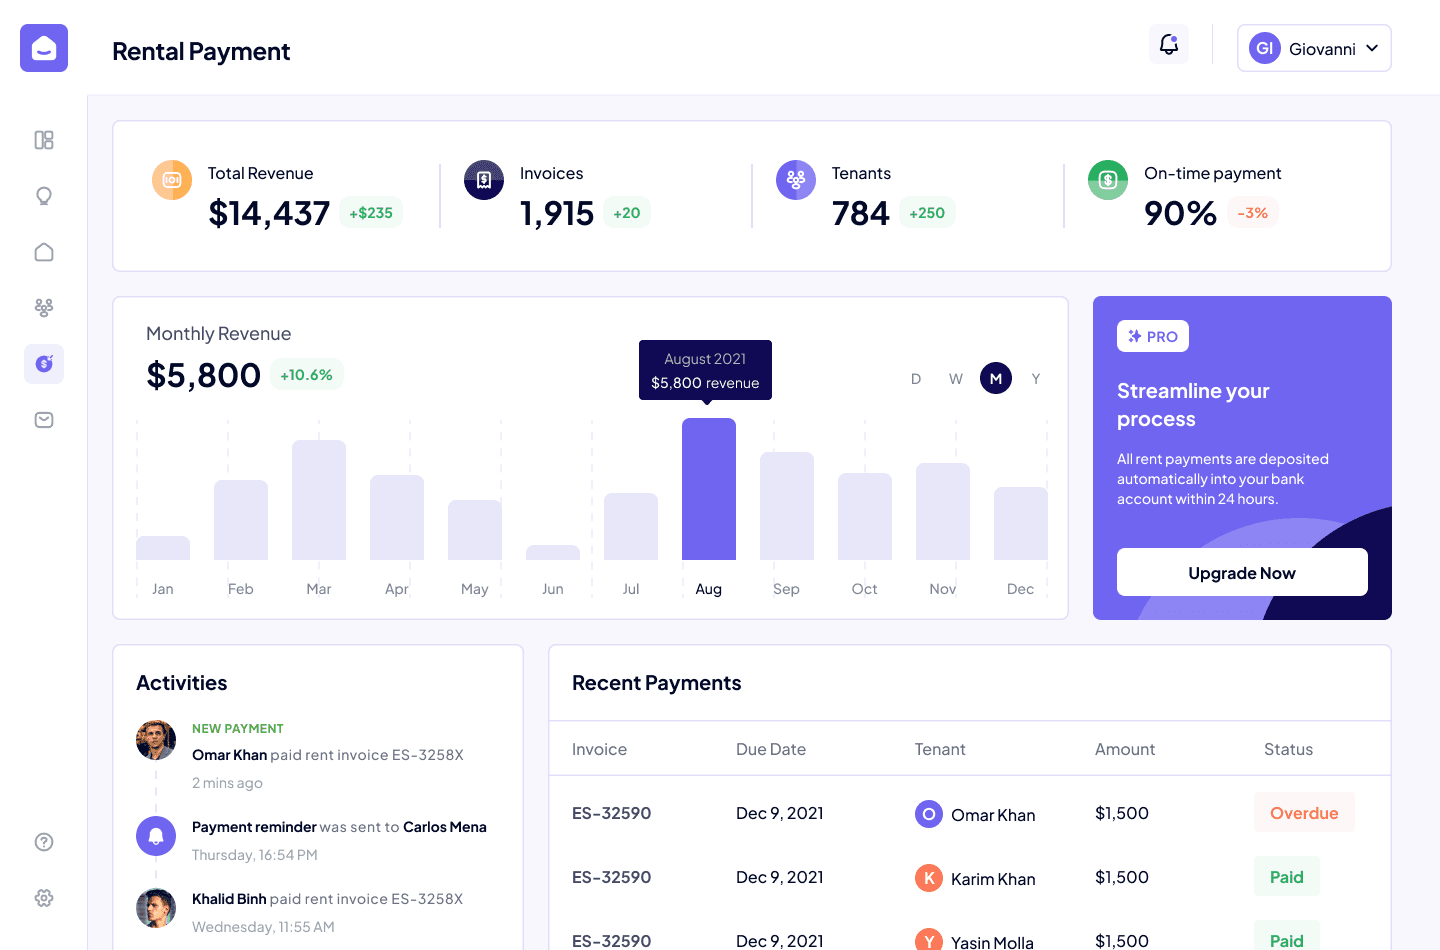Open the help question mark icon

click(x=44, y=842)
